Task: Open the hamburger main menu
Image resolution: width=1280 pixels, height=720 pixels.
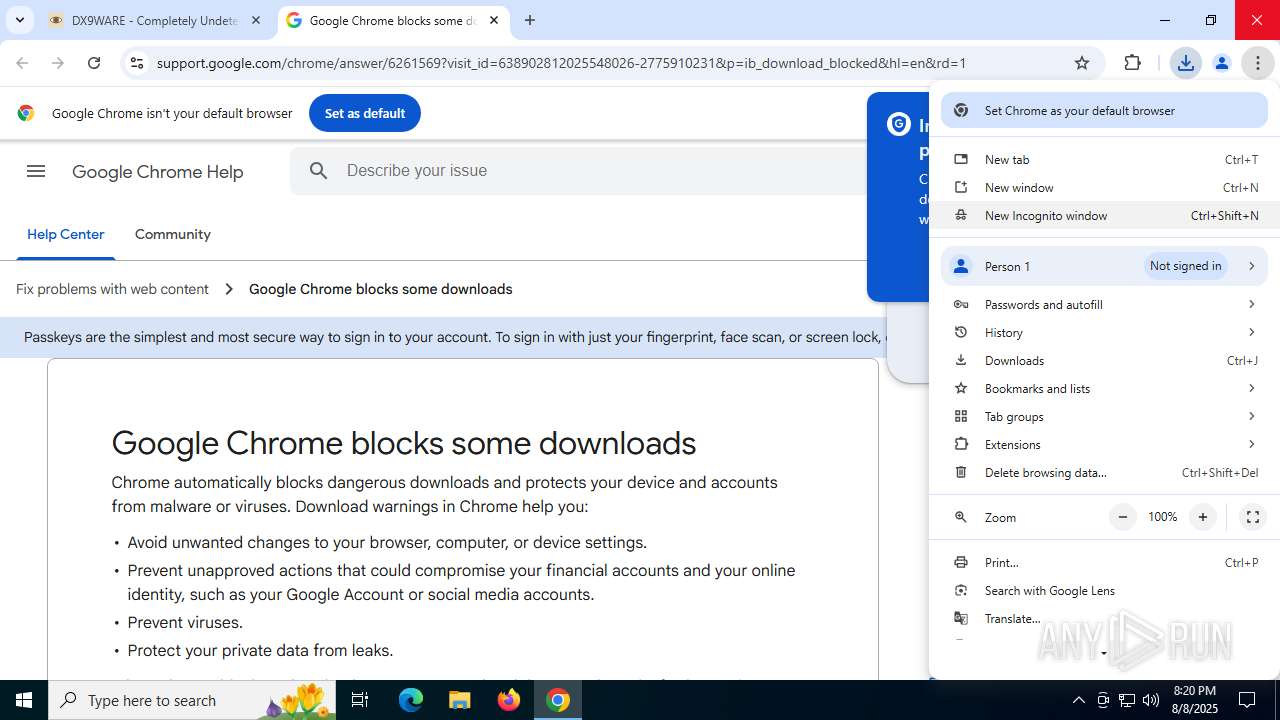Action: (36, 171)
